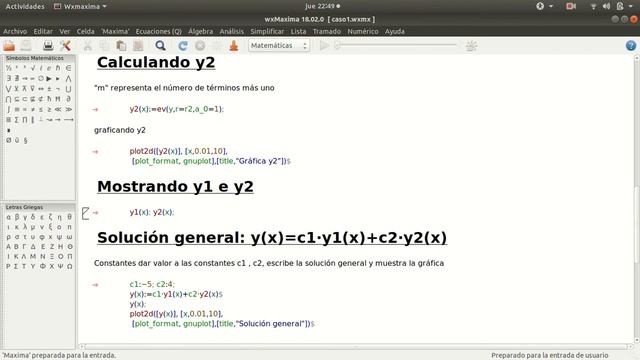Insert Greek letter β
Screen dimensions: 640x360
[17, 217]
